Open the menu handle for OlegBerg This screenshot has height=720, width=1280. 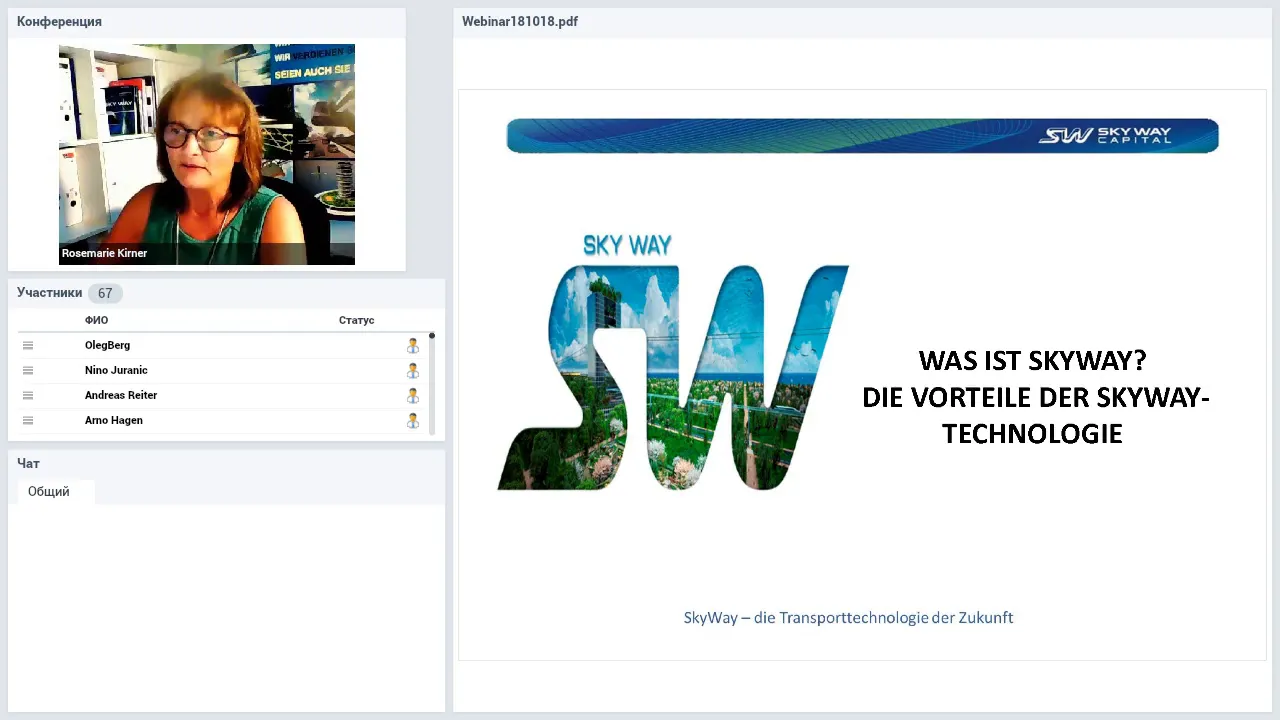point(28,346)
